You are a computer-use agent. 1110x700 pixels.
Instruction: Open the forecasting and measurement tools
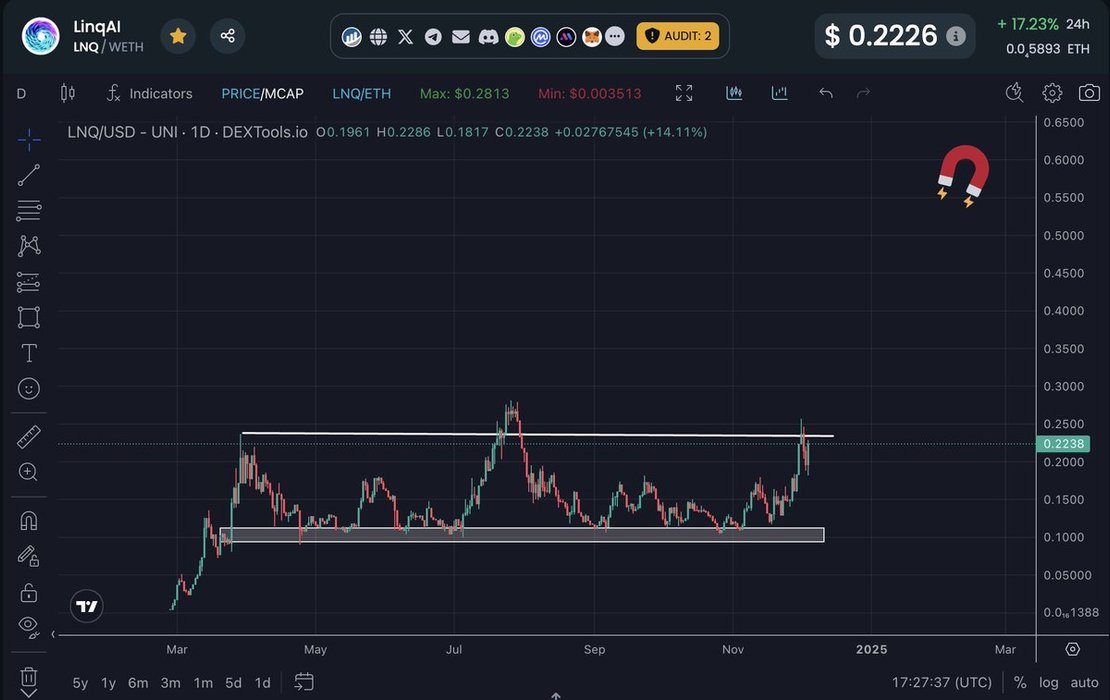[x=29, y=282]
